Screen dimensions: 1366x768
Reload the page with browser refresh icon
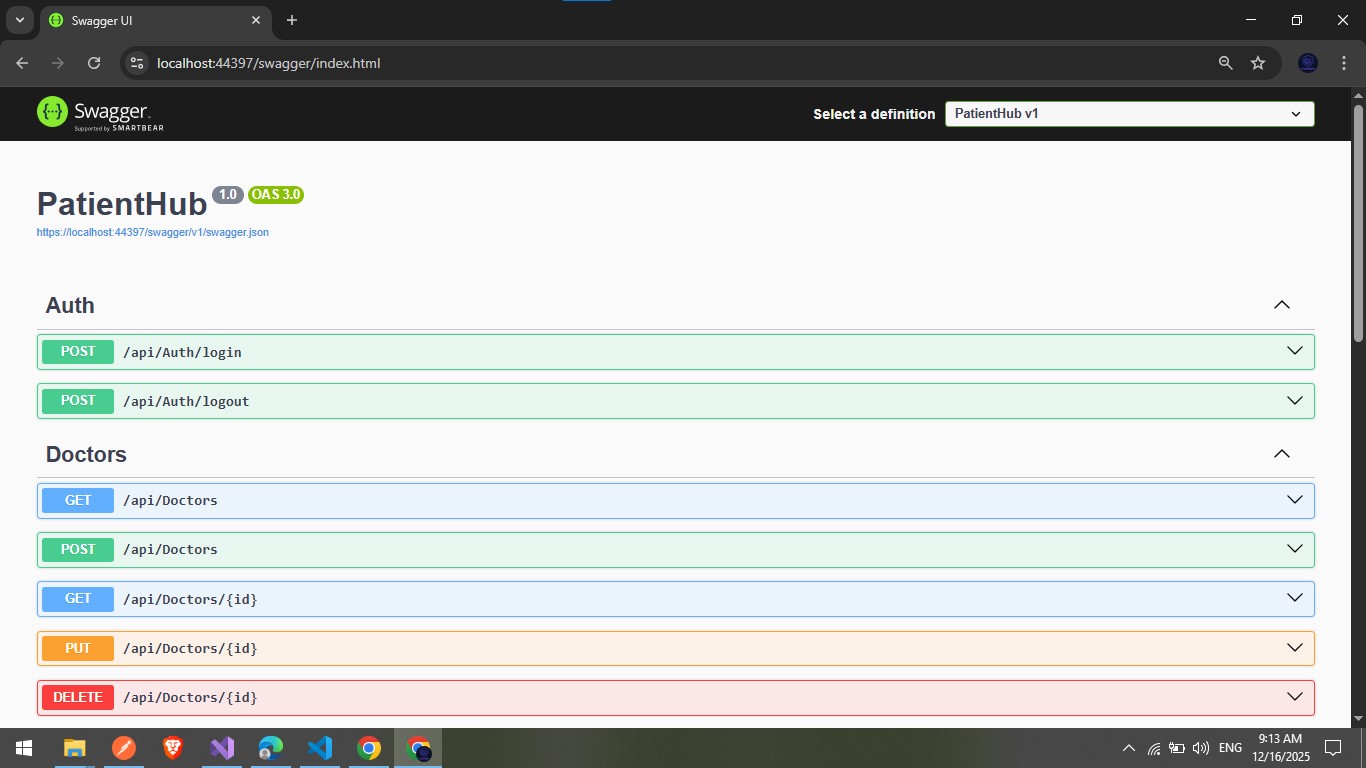pyautogui.click(x=94, y=63)
